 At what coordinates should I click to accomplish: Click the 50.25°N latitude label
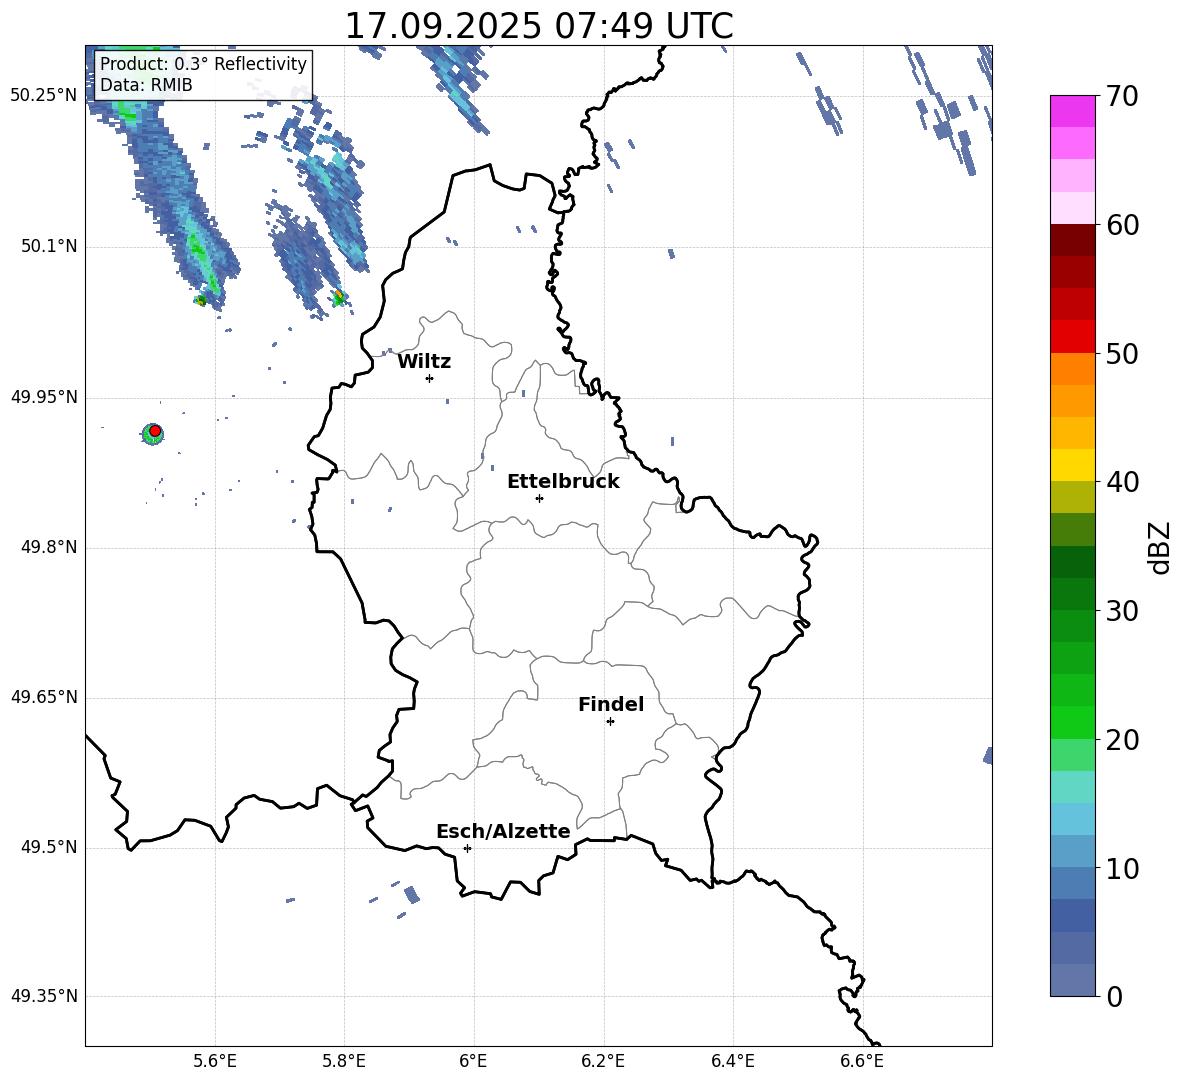pyautogui.click(x=44, y=96)
